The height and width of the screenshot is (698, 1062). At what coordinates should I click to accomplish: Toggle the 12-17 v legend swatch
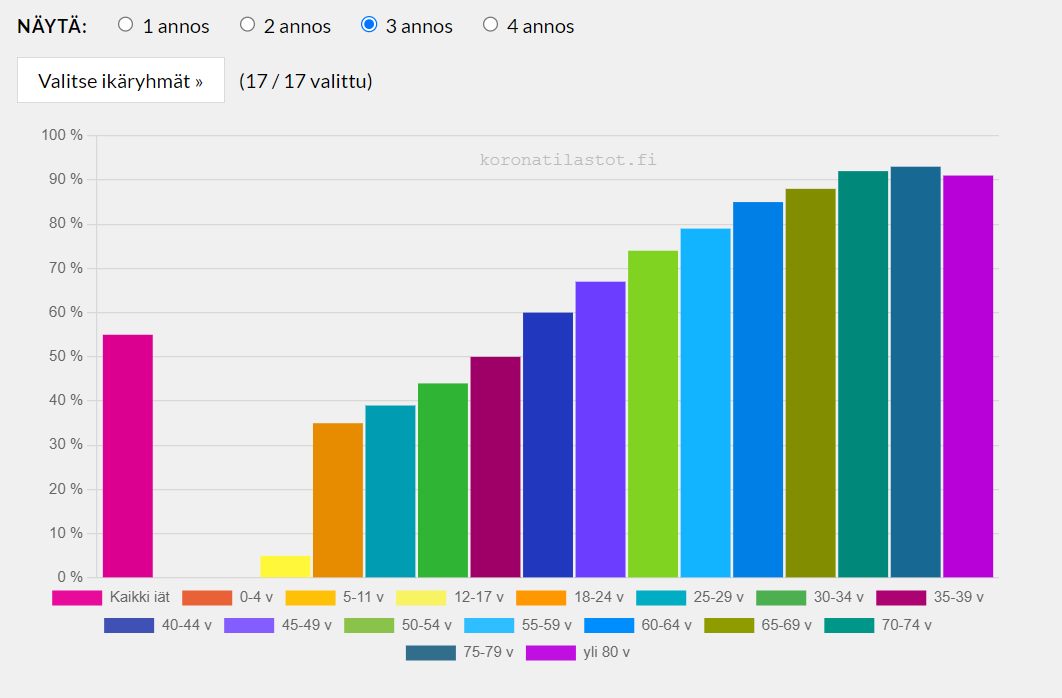(421, 598)
